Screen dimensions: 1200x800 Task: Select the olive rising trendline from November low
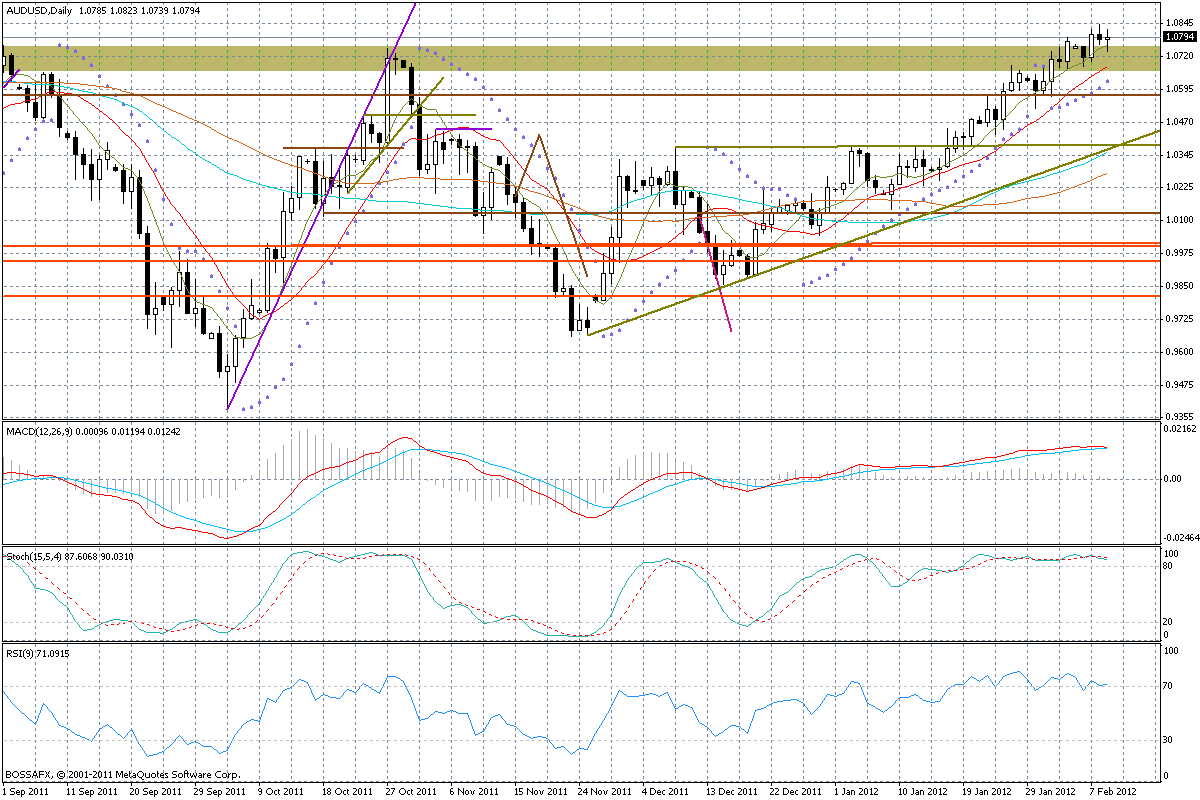click(873, 233)
